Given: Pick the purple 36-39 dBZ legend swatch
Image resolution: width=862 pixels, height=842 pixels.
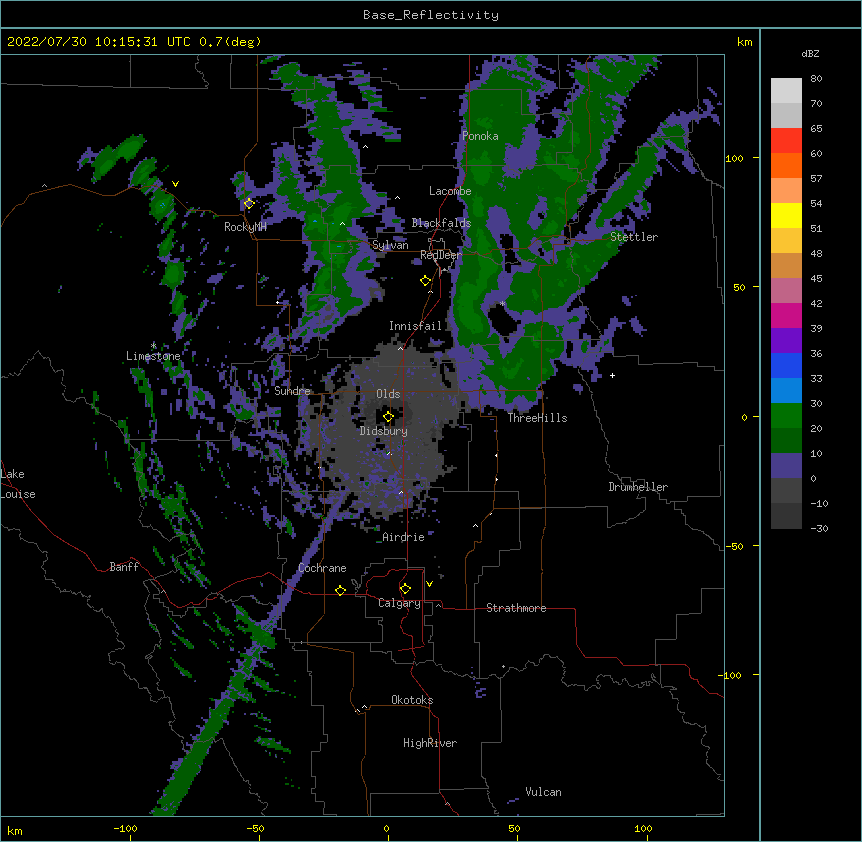Looking at the screenshot, I should (x=786, y=341).
